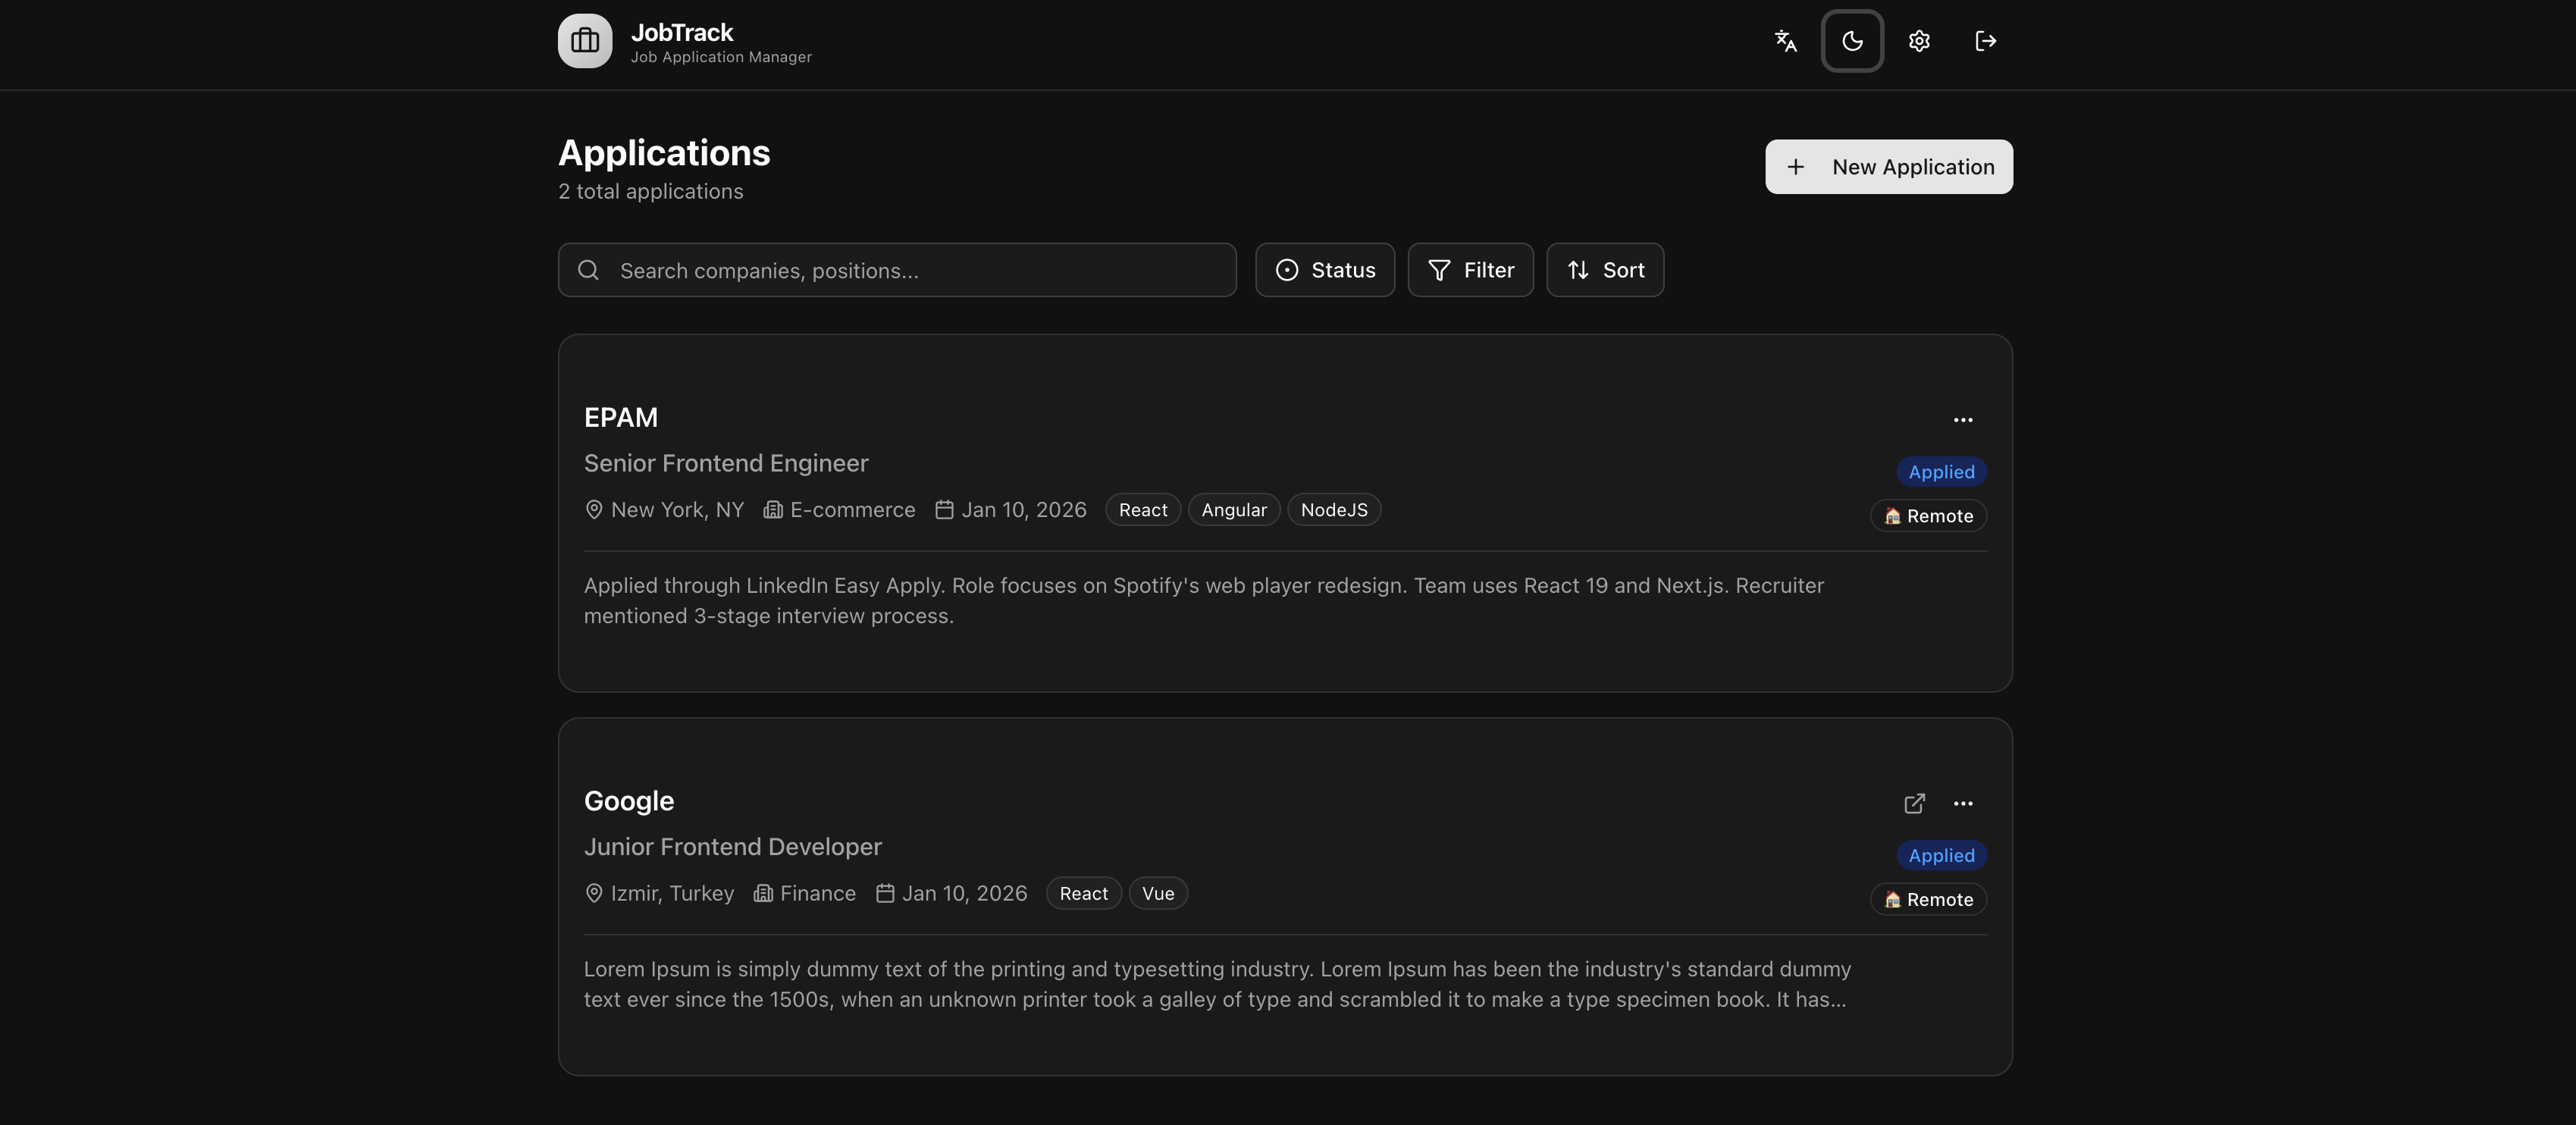Click New Application button

click(1888, 167)
